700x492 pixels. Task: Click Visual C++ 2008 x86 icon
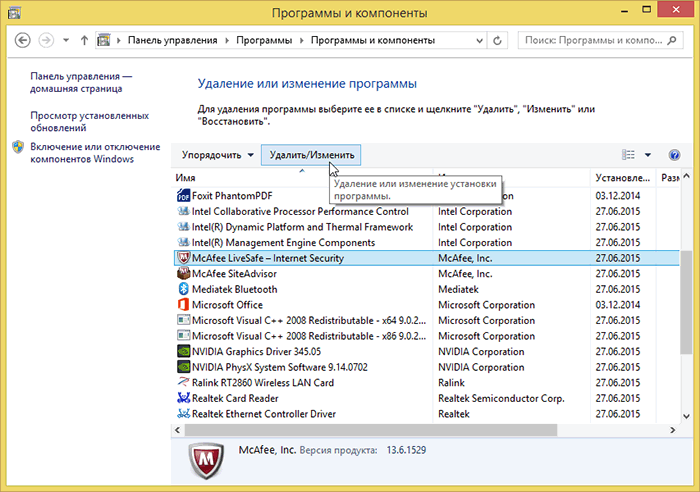tap(183, 336)
